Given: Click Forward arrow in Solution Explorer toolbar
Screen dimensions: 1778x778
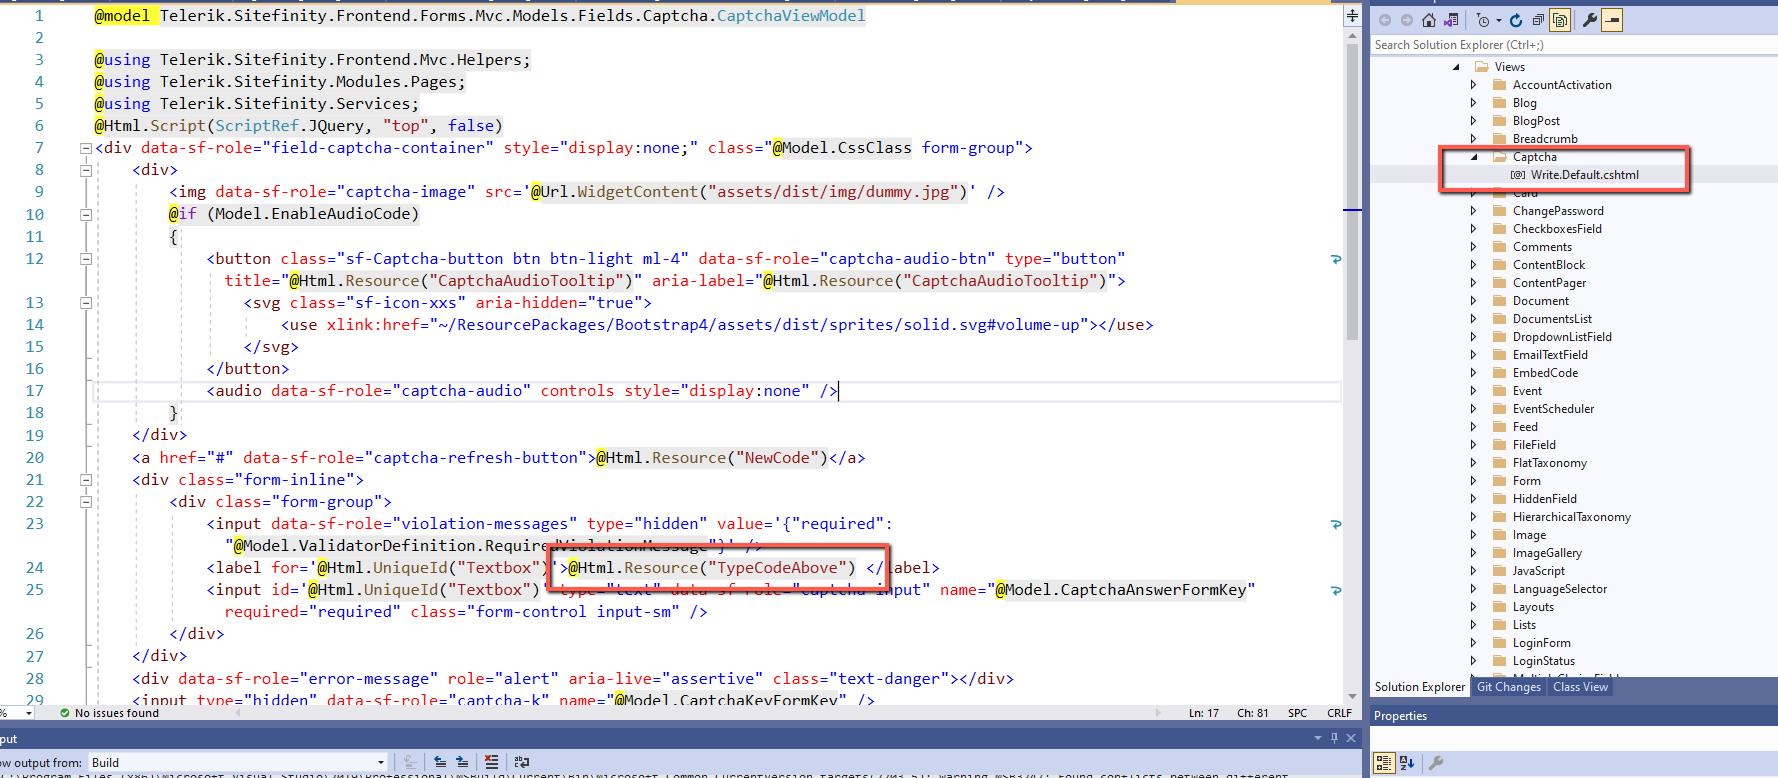Looking at the screenshot, I should [x=1407, y=20].
